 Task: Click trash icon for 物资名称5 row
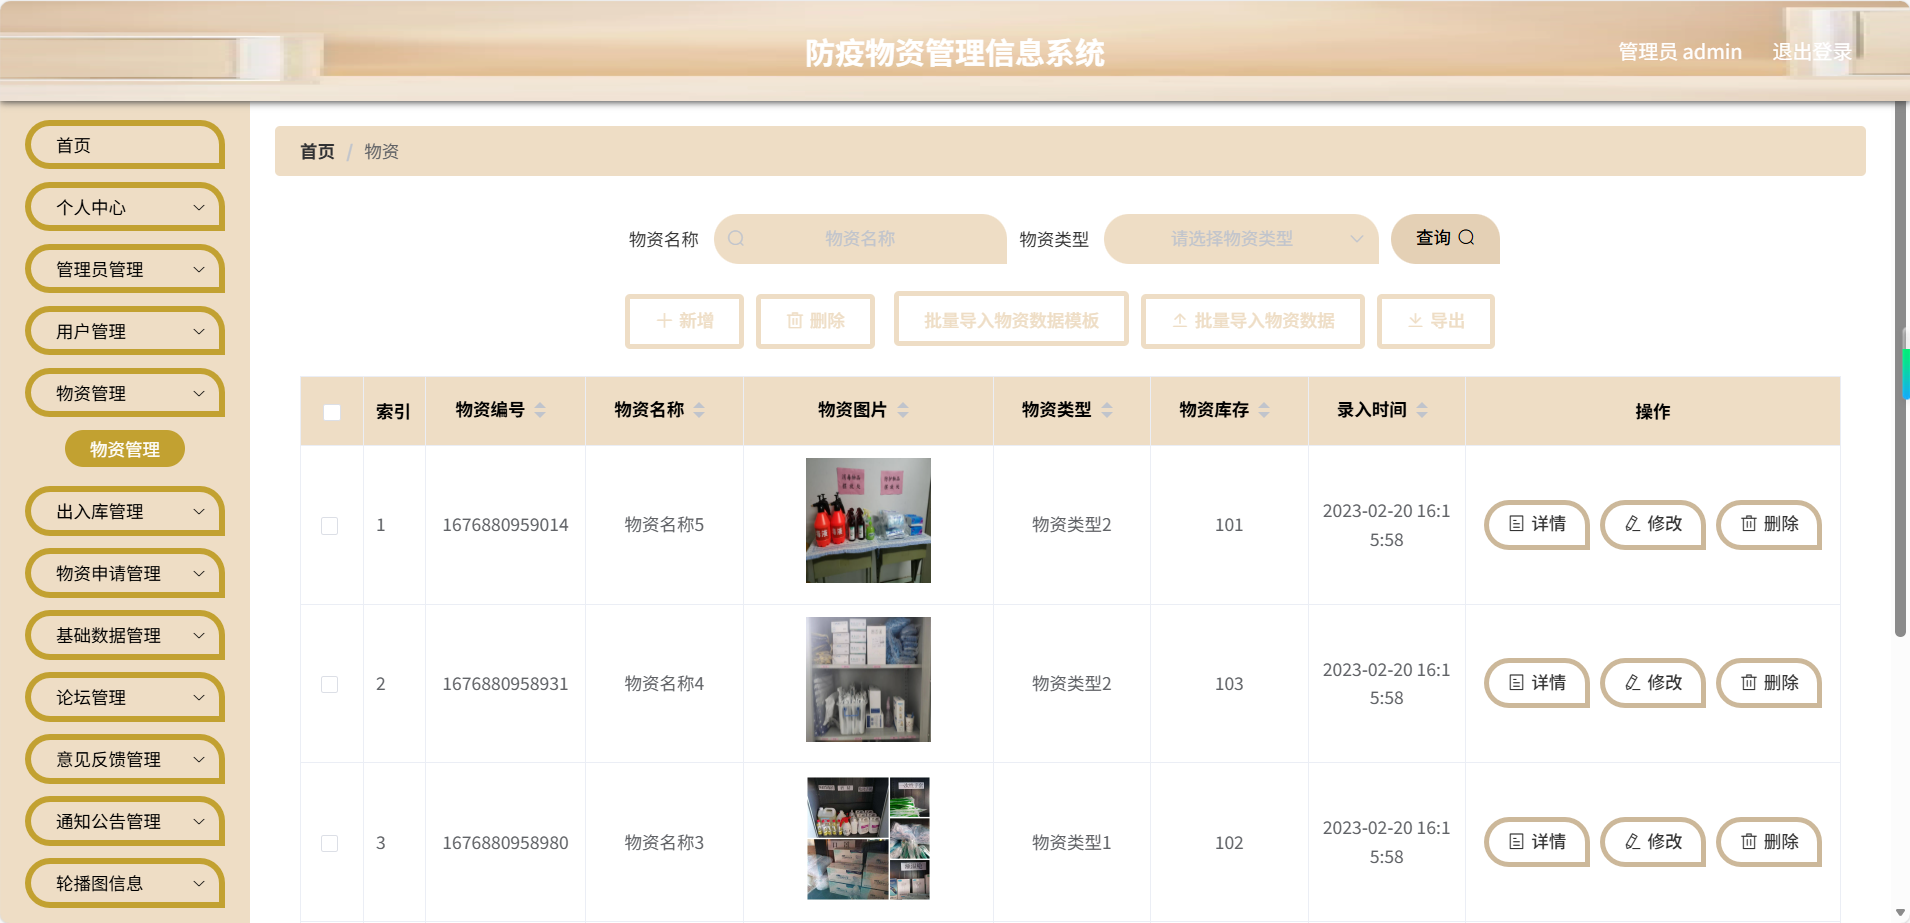tap(1748, 524)
